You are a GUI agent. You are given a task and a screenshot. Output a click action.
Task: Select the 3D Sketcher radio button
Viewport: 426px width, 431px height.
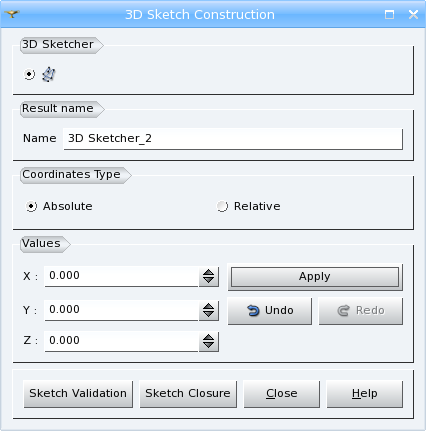point(29,74)
